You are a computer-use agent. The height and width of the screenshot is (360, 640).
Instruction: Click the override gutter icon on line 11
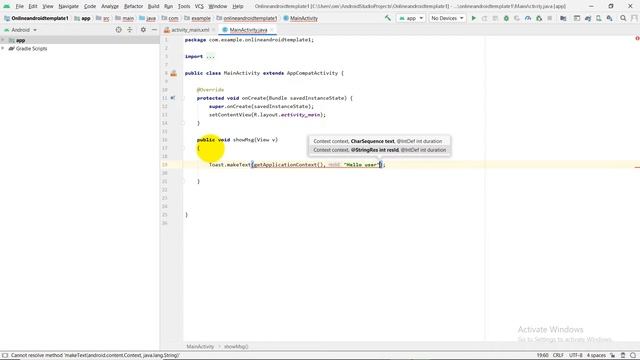click(173, 98)
